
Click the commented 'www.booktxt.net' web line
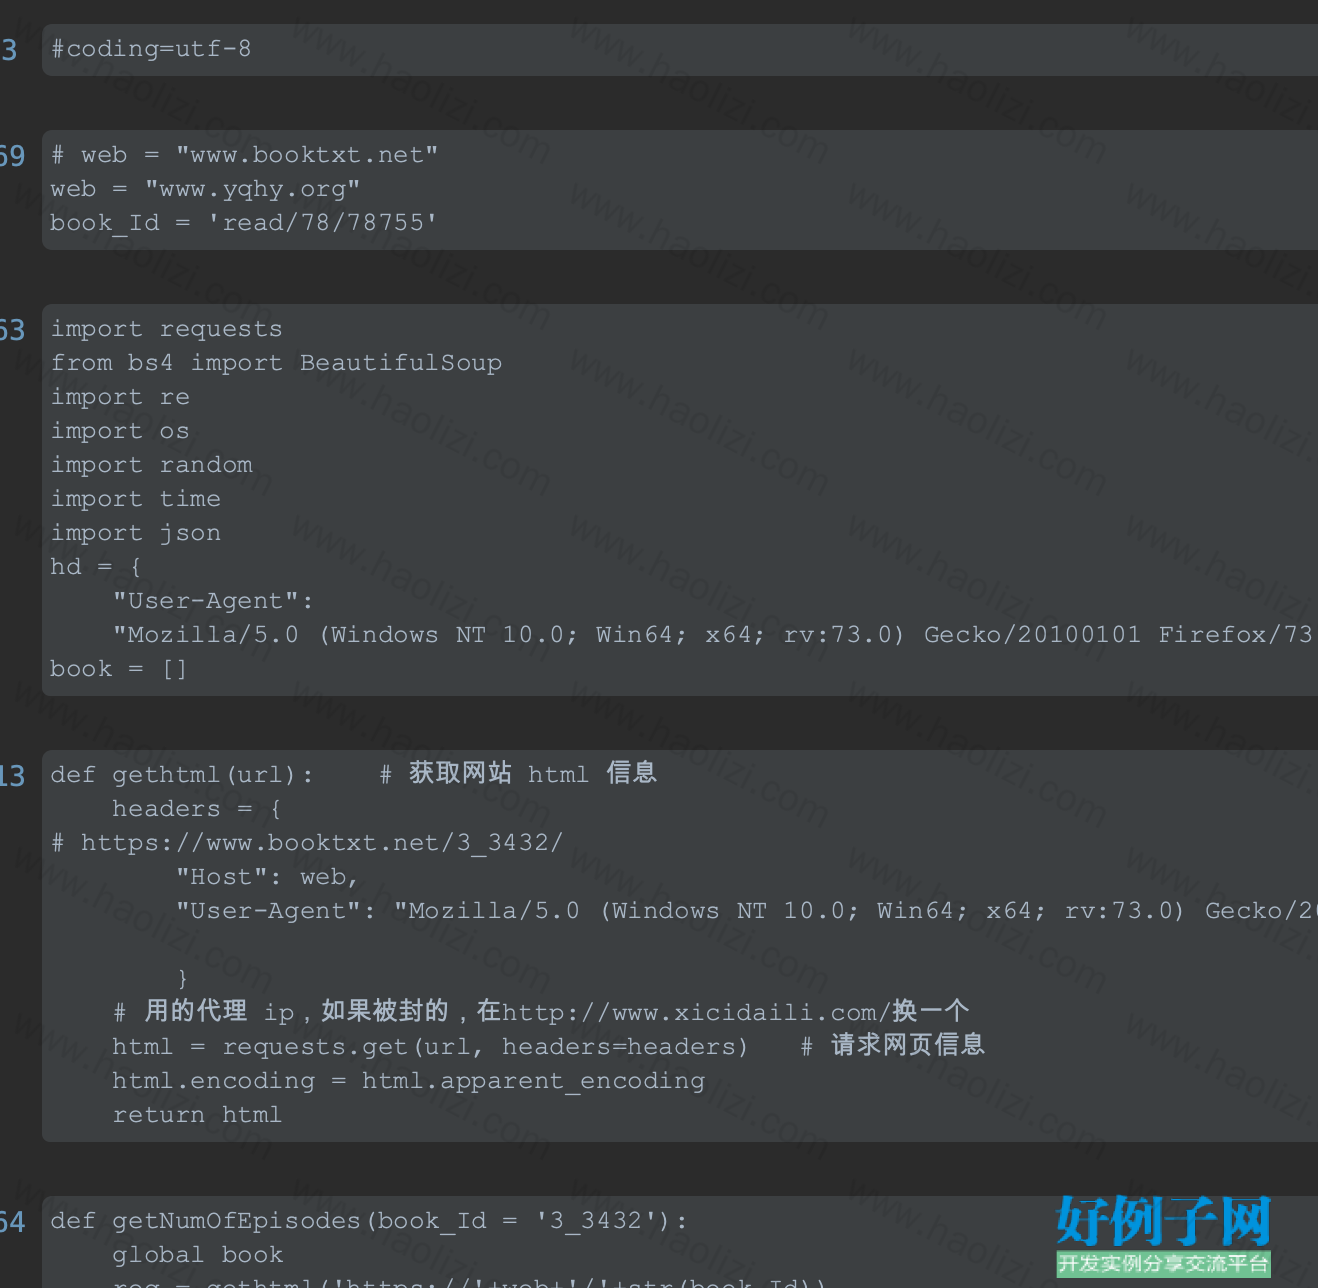coord(244,155)
